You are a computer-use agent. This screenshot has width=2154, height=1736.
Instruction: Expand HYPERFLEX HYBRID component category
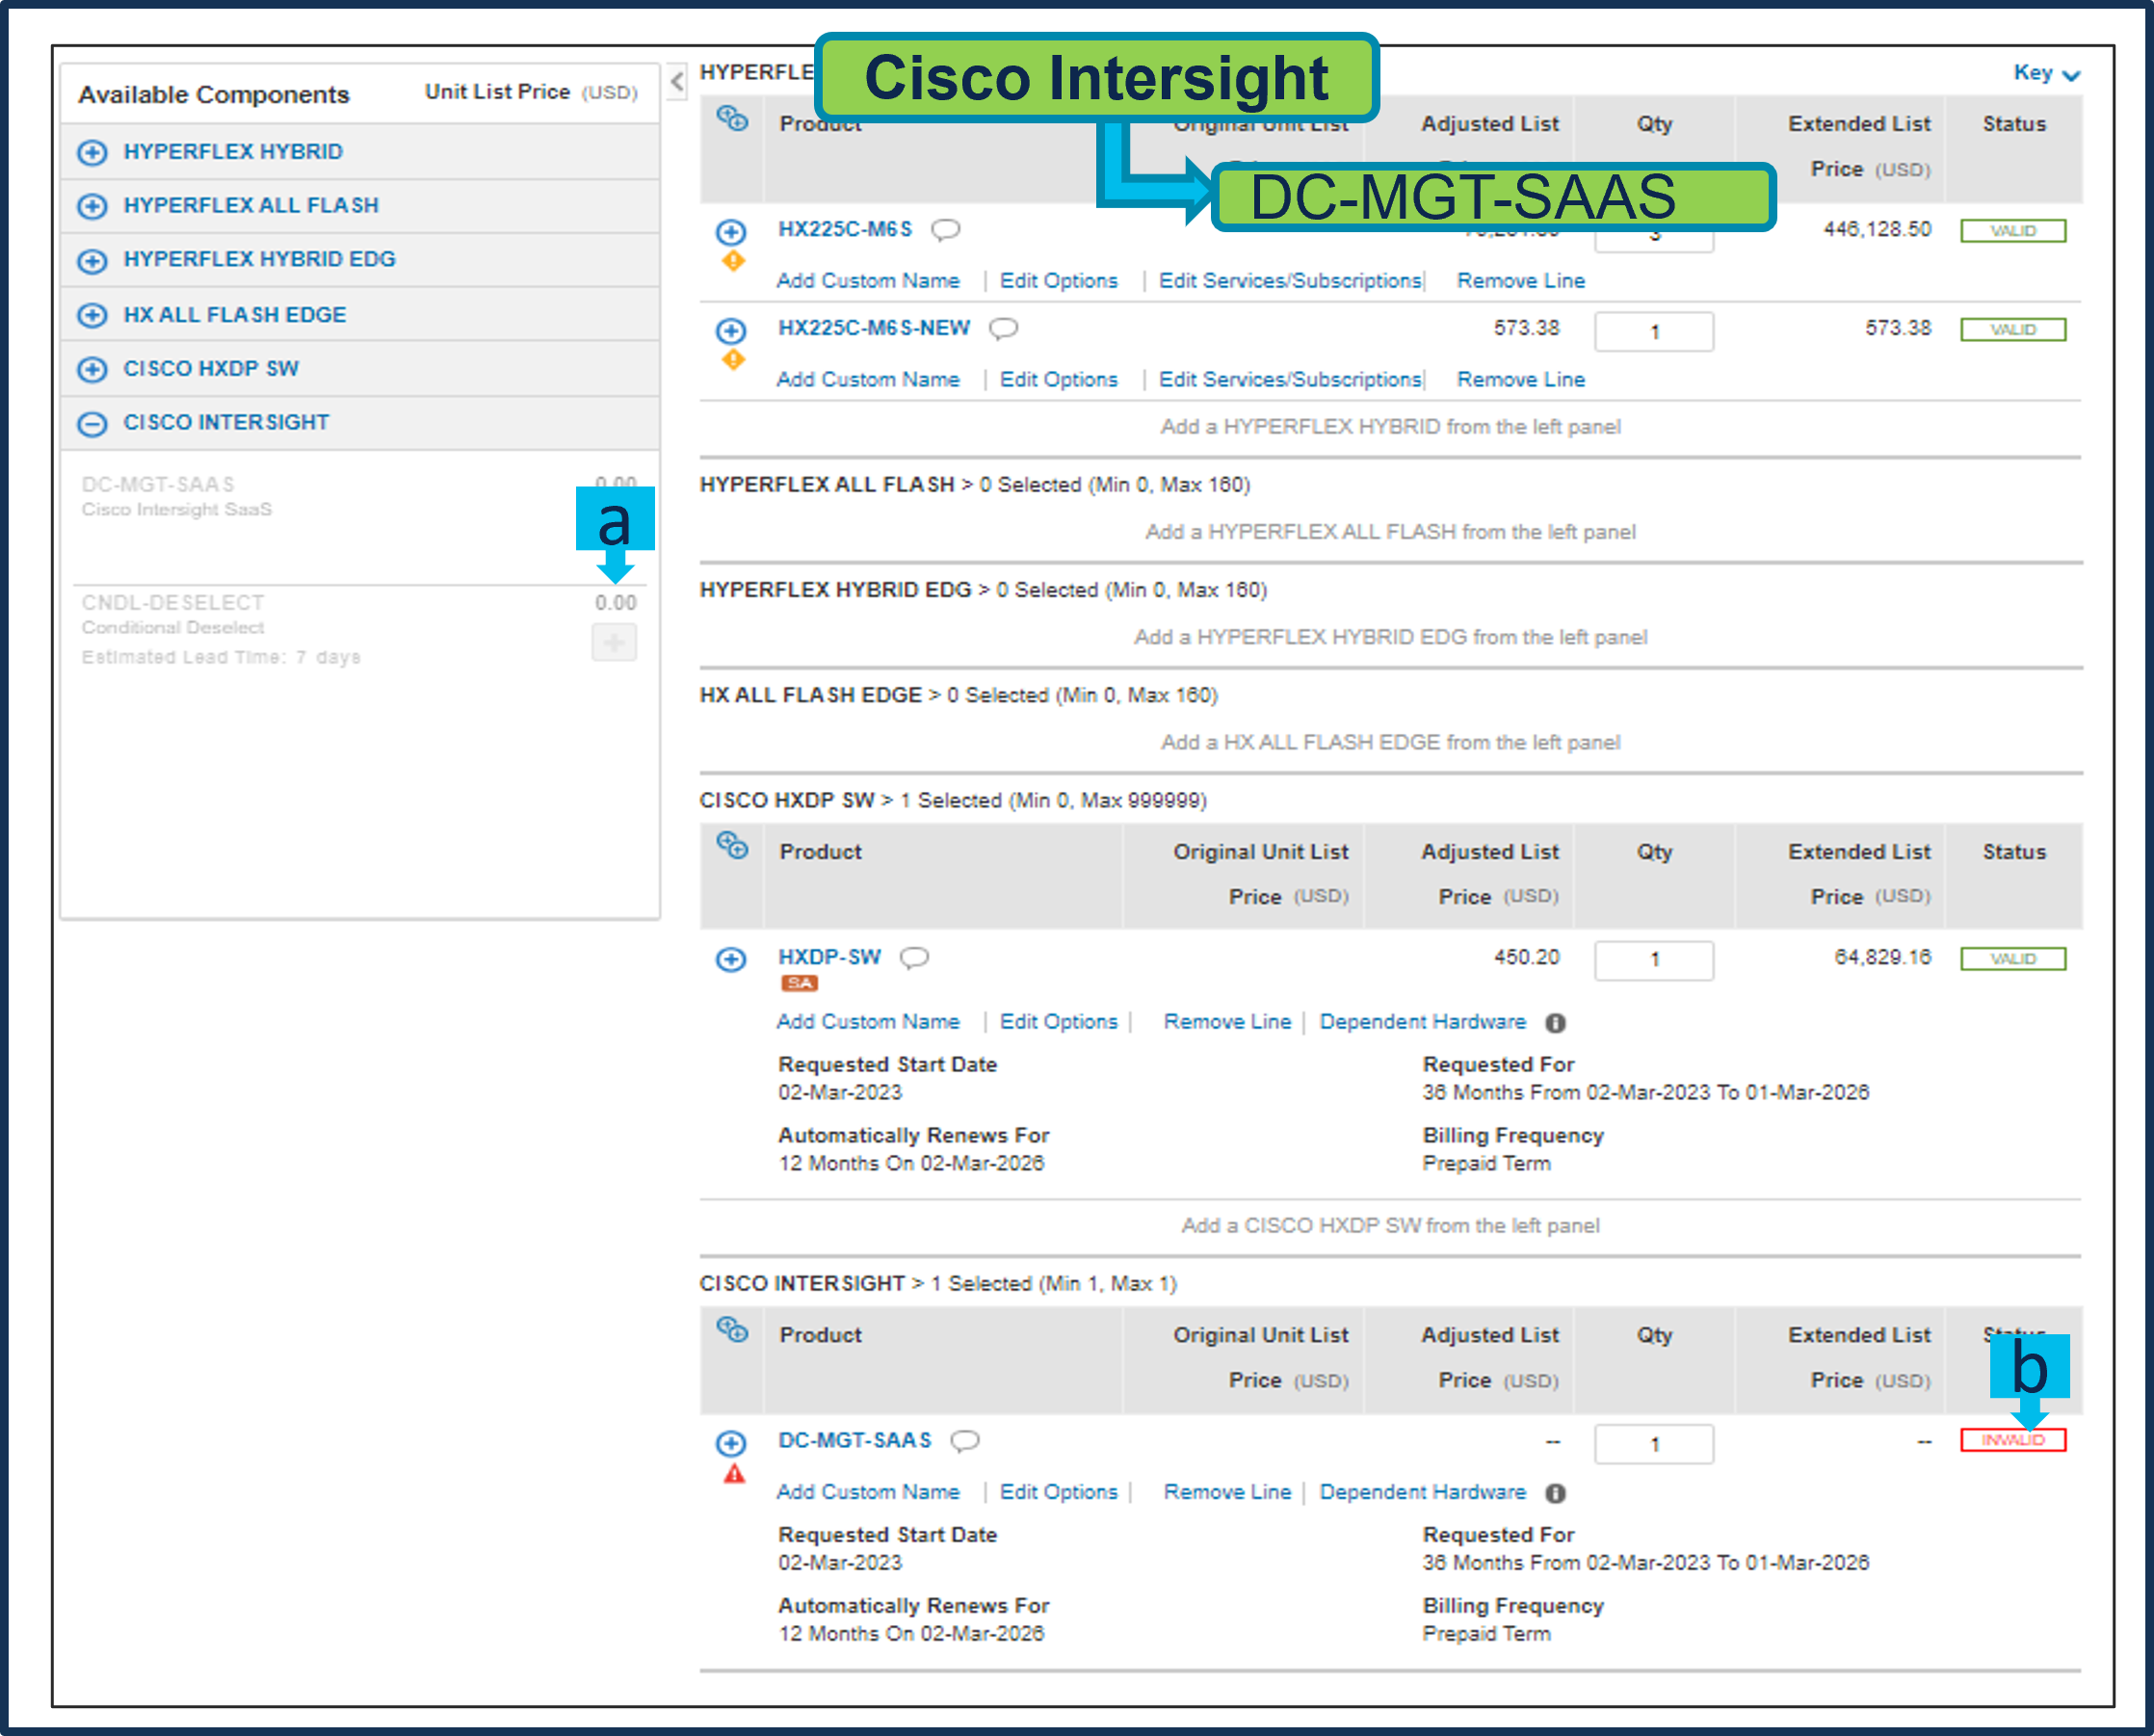pos(92,153)
